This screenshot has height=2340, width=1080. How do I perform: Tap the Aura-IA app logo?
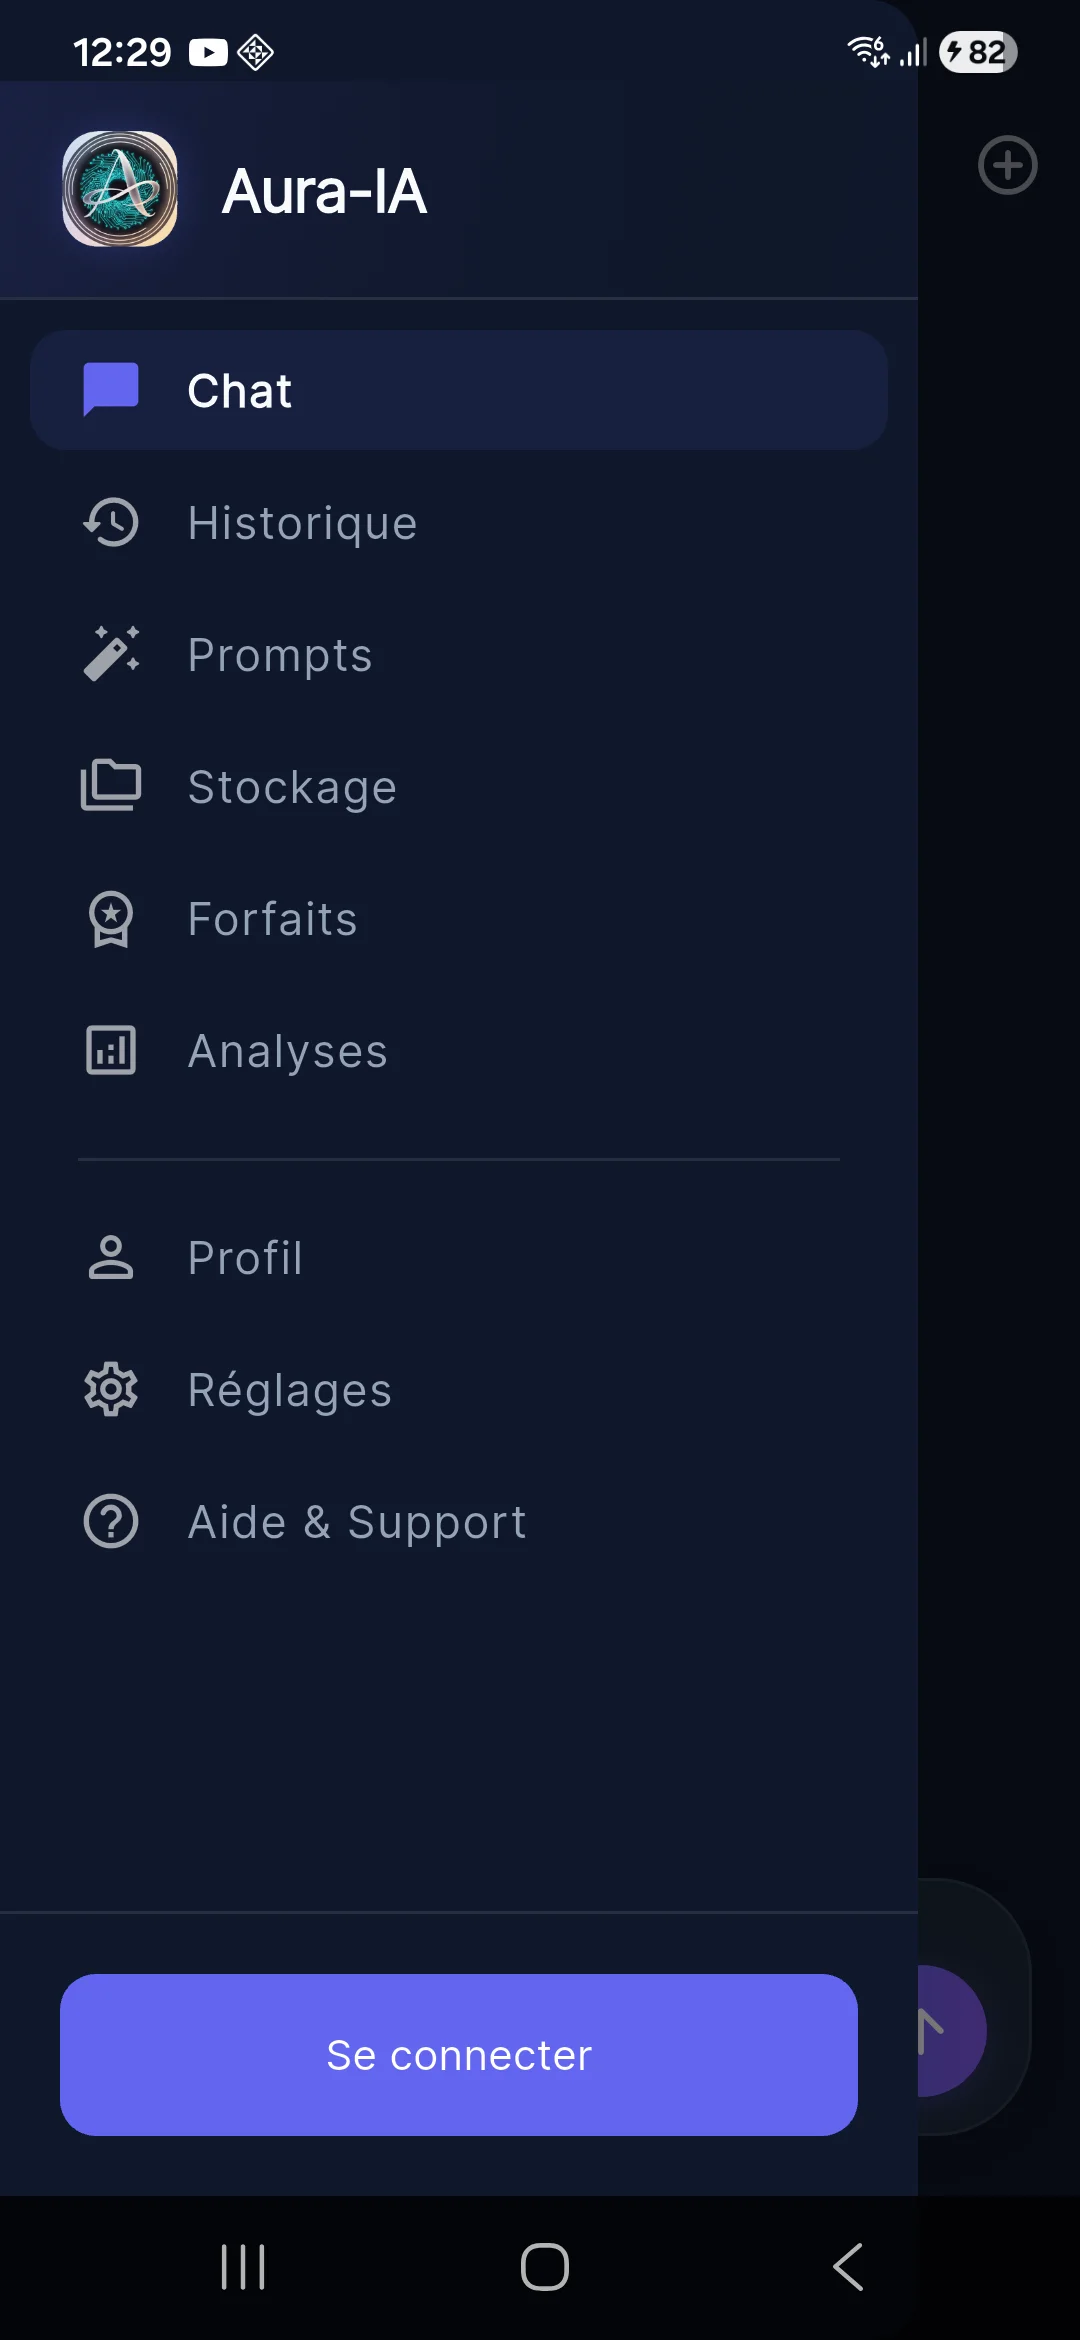120,189
